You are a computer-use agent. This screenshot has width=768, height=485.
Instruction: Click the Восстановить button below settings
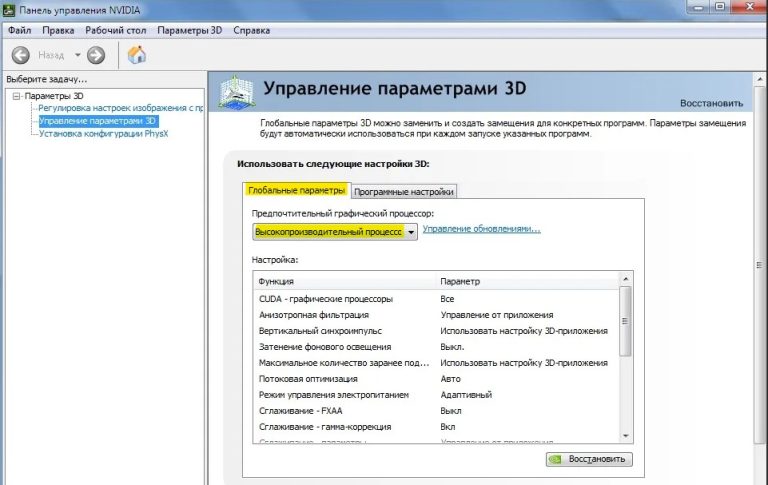point(589,459)
